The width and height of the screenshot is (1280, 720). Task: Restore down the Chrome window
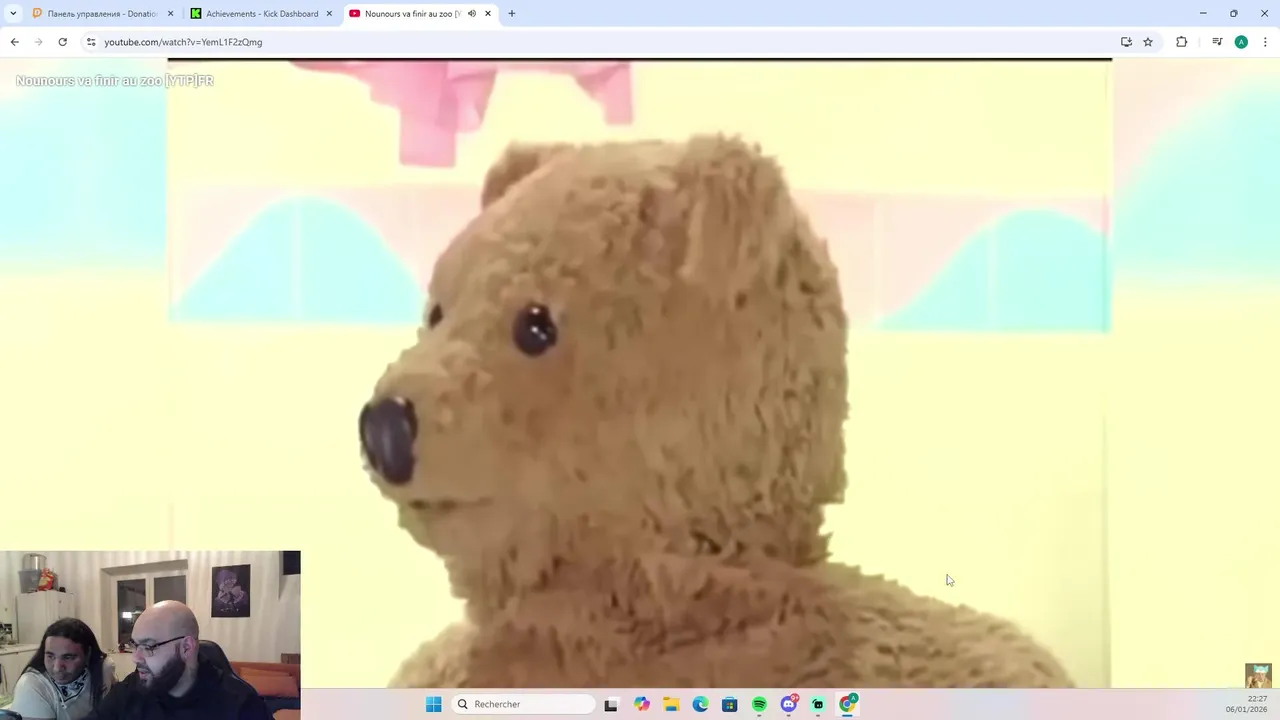(1234, 13)
